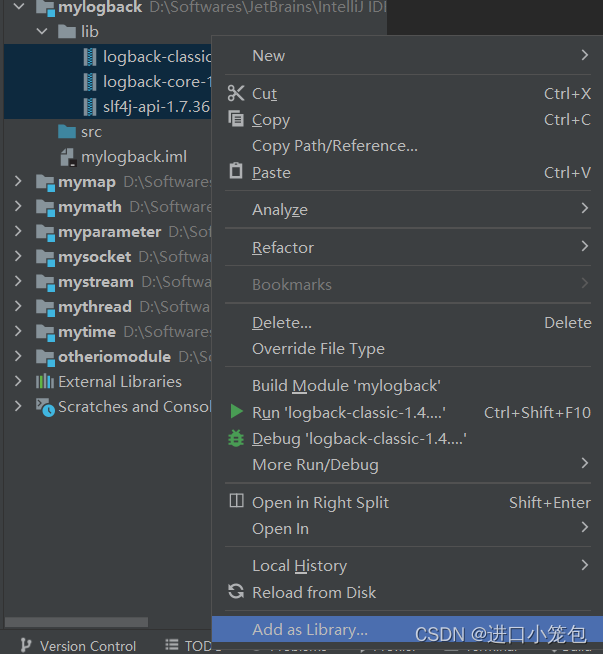
Task: Click the project tree horizontal scrollbar
Action: click(76, 622)
